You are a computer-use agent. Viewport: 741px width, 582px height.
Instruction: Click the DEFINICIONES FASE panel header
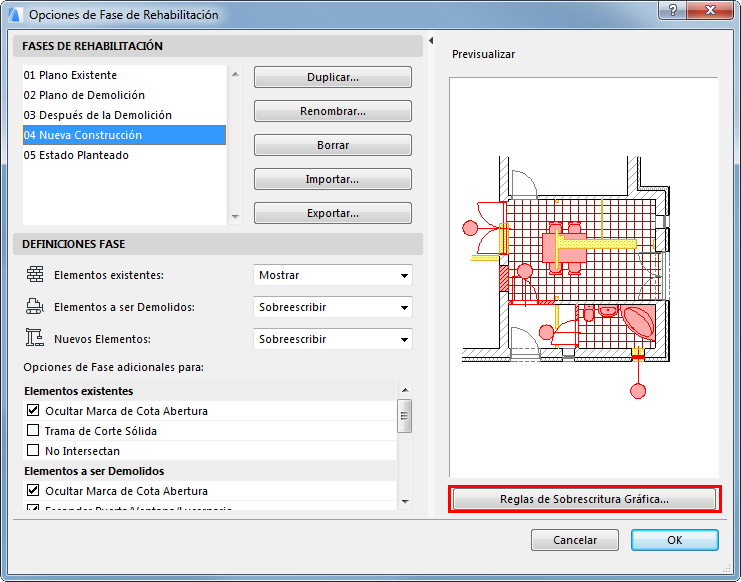(218, 244)
